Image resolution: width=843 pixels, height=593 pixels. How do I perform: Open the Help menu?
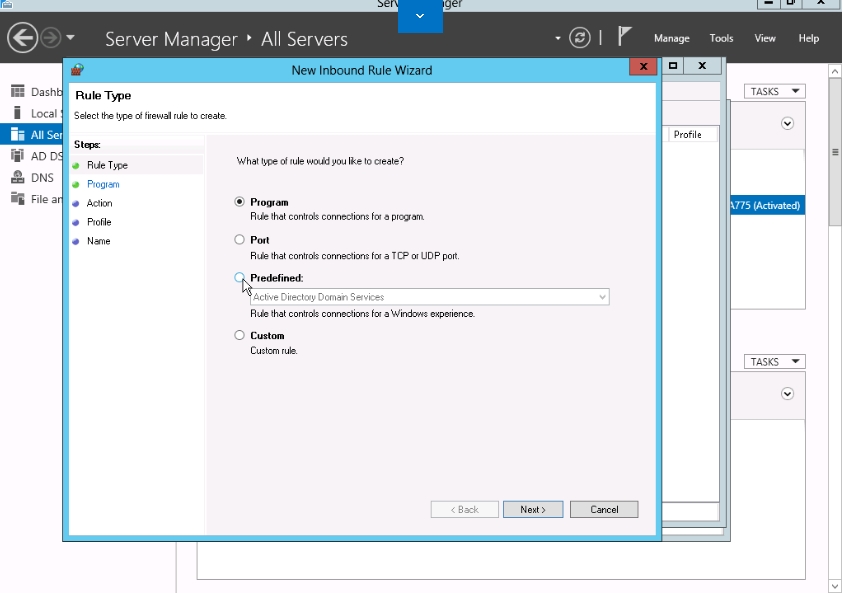808,38
